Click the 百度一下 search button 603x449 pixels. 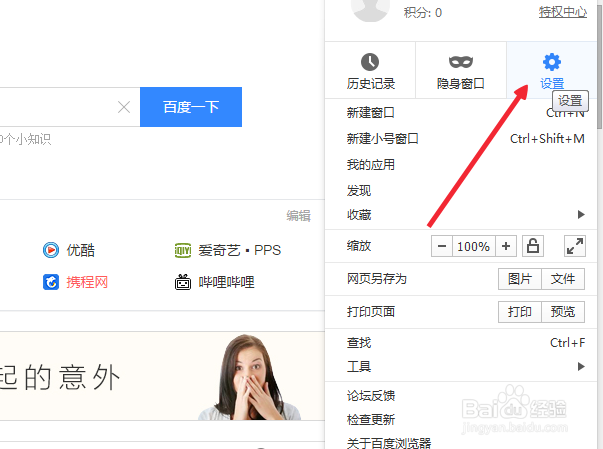(191, 107)
